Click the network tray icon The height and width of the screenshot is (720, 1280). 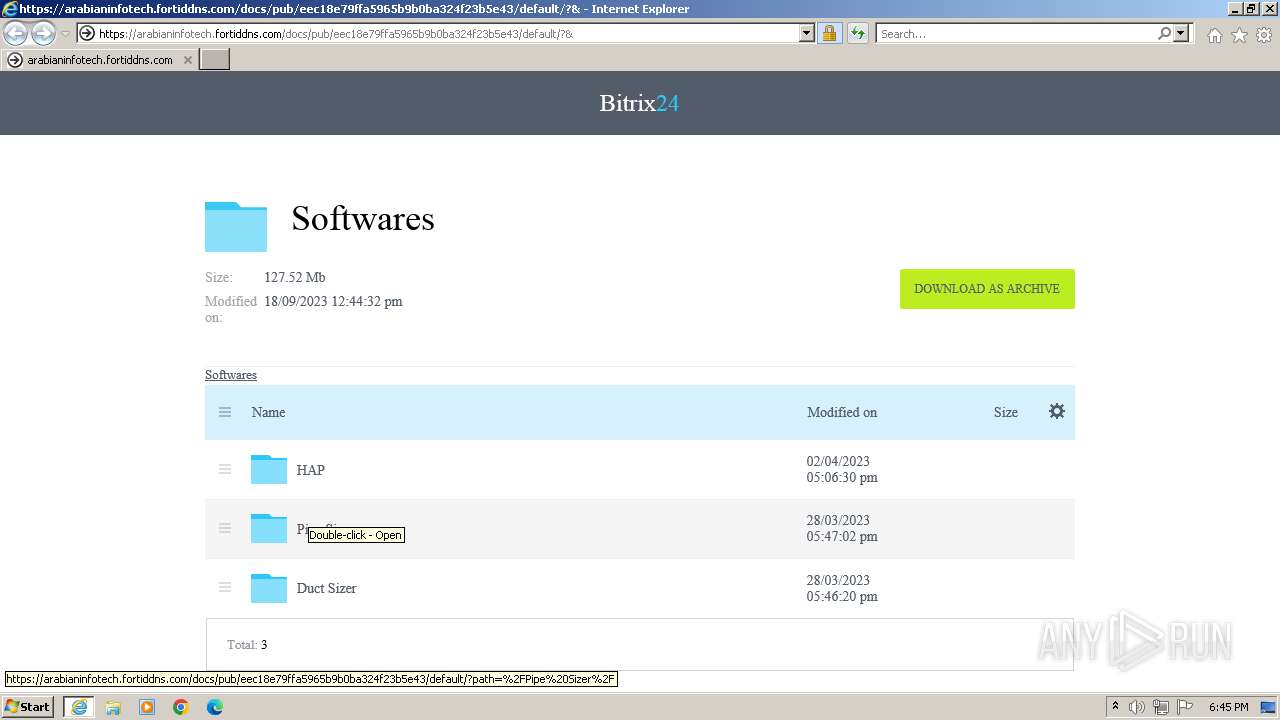[1161, 707]
